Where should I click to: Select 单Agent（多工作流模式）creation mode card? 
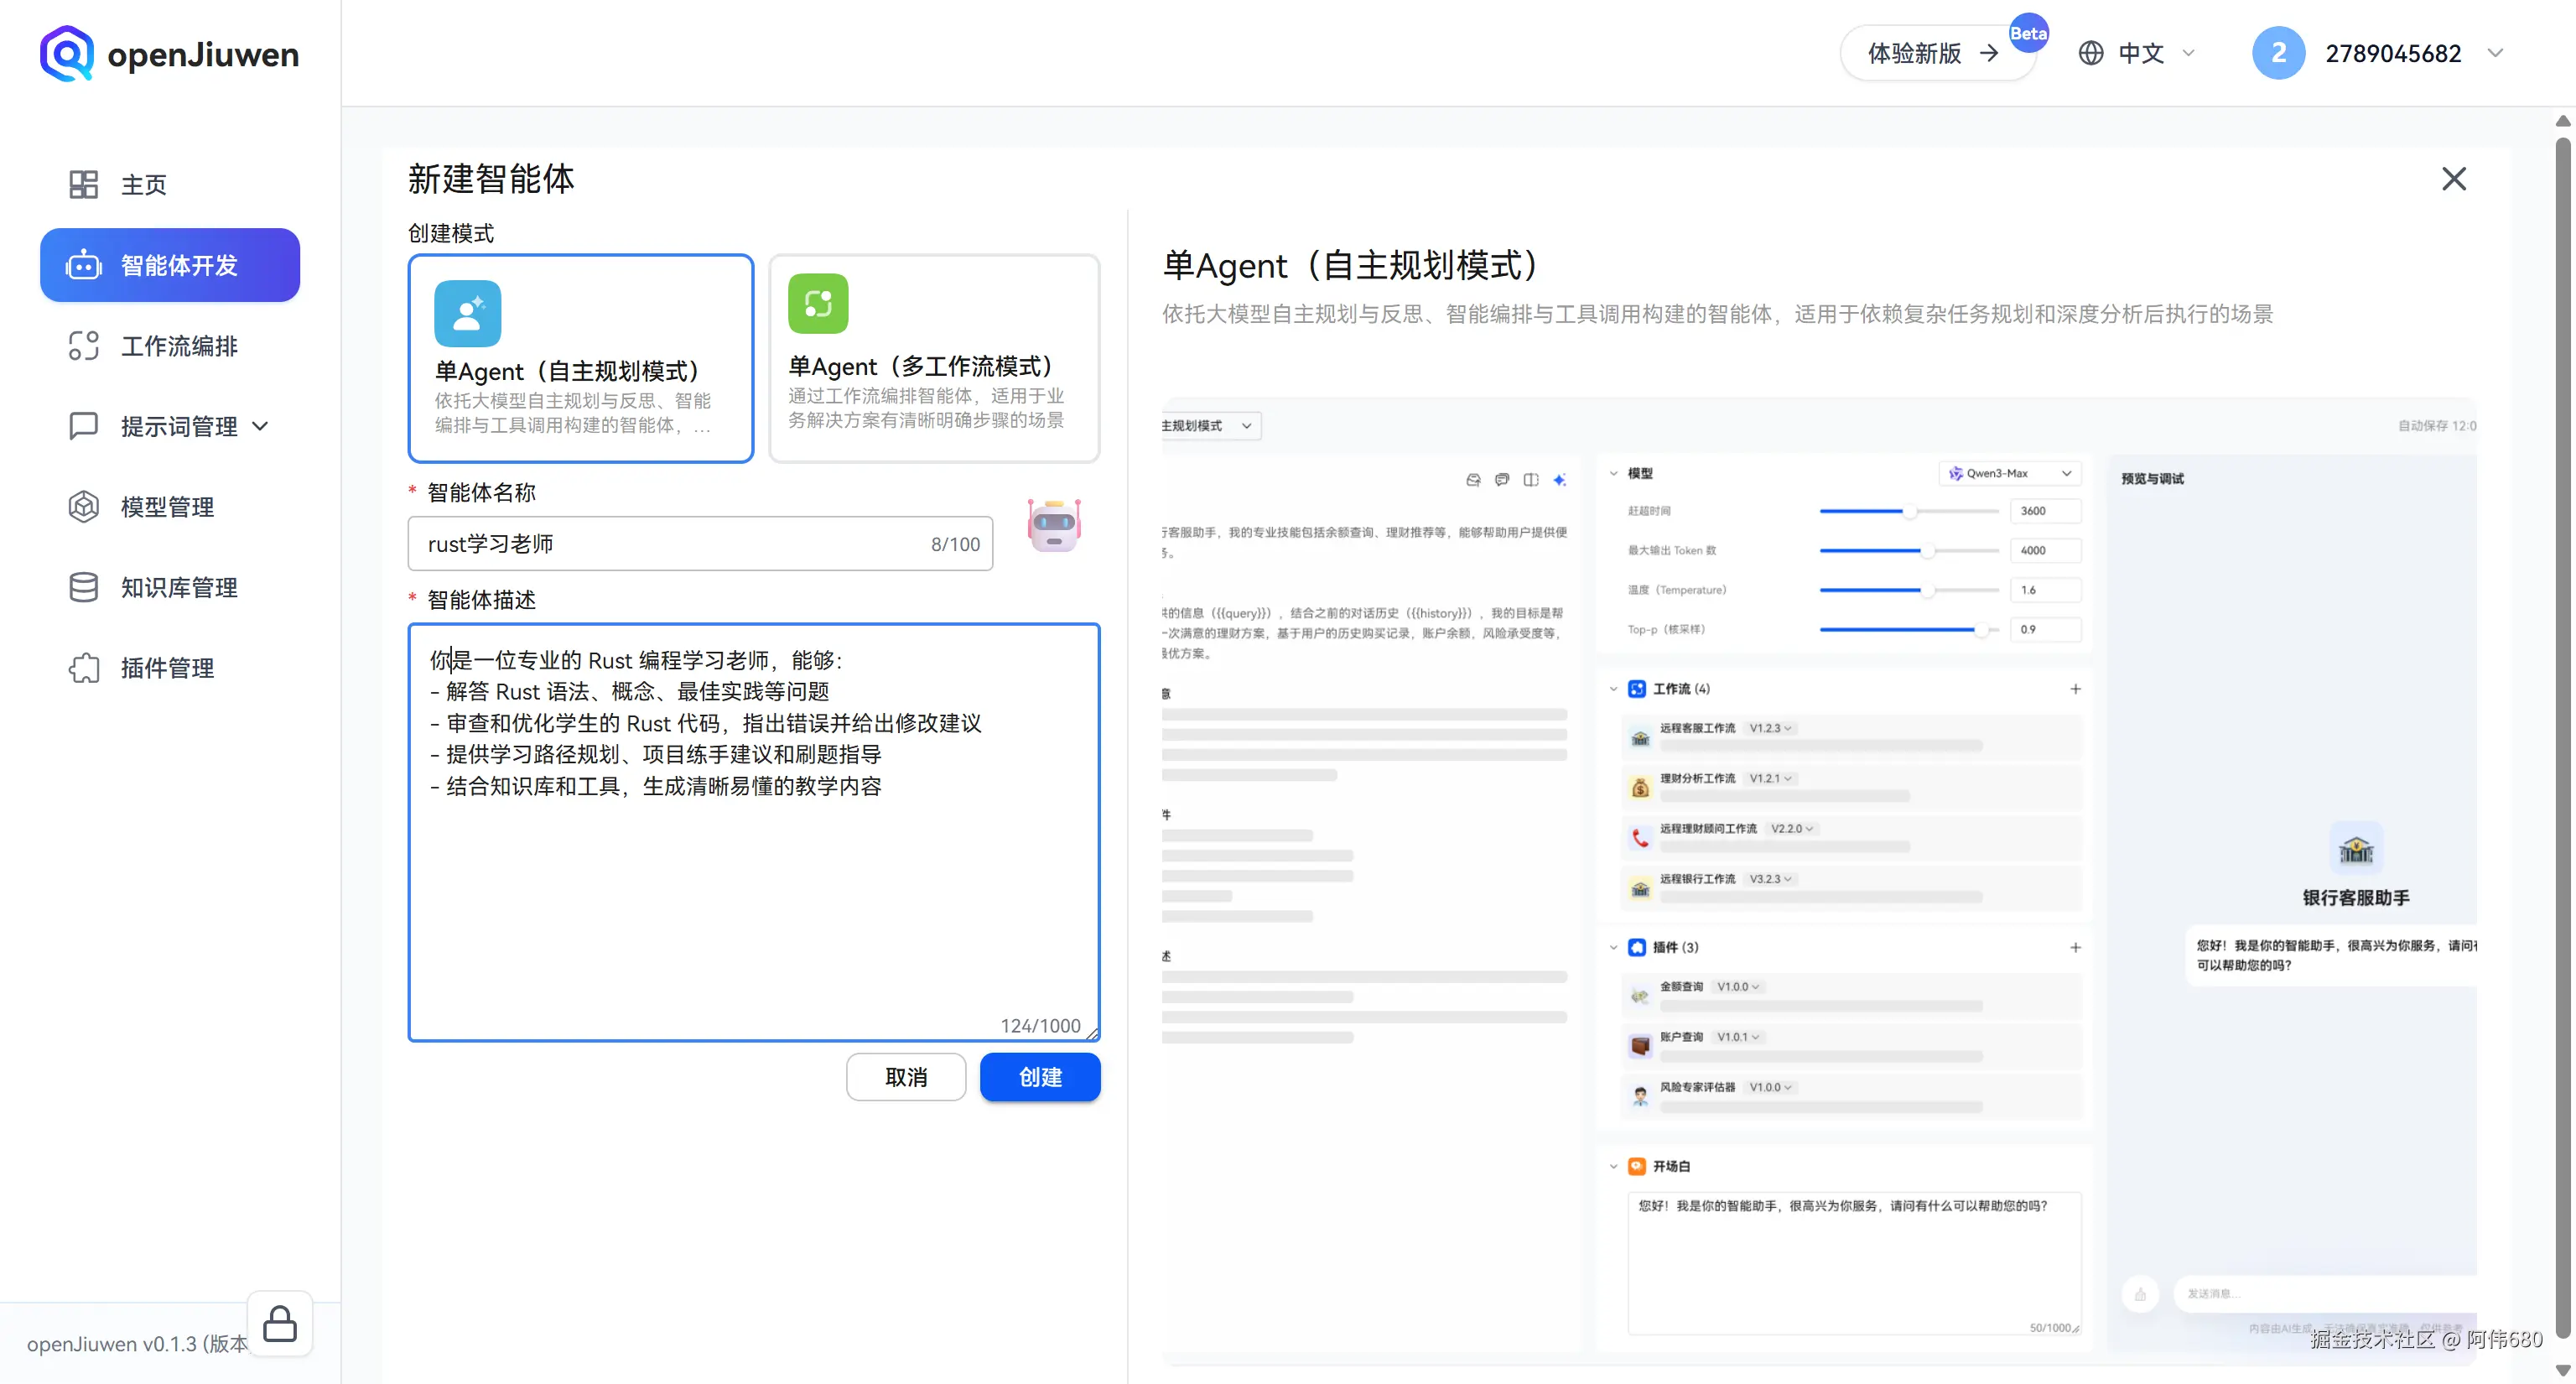[933, 358]
